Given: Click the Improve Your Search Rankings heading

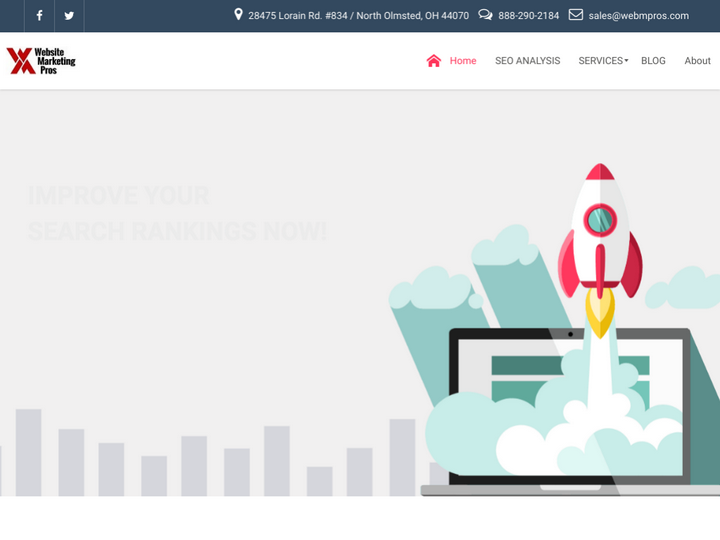Looking at the screenshot, I should click(177, 213).
